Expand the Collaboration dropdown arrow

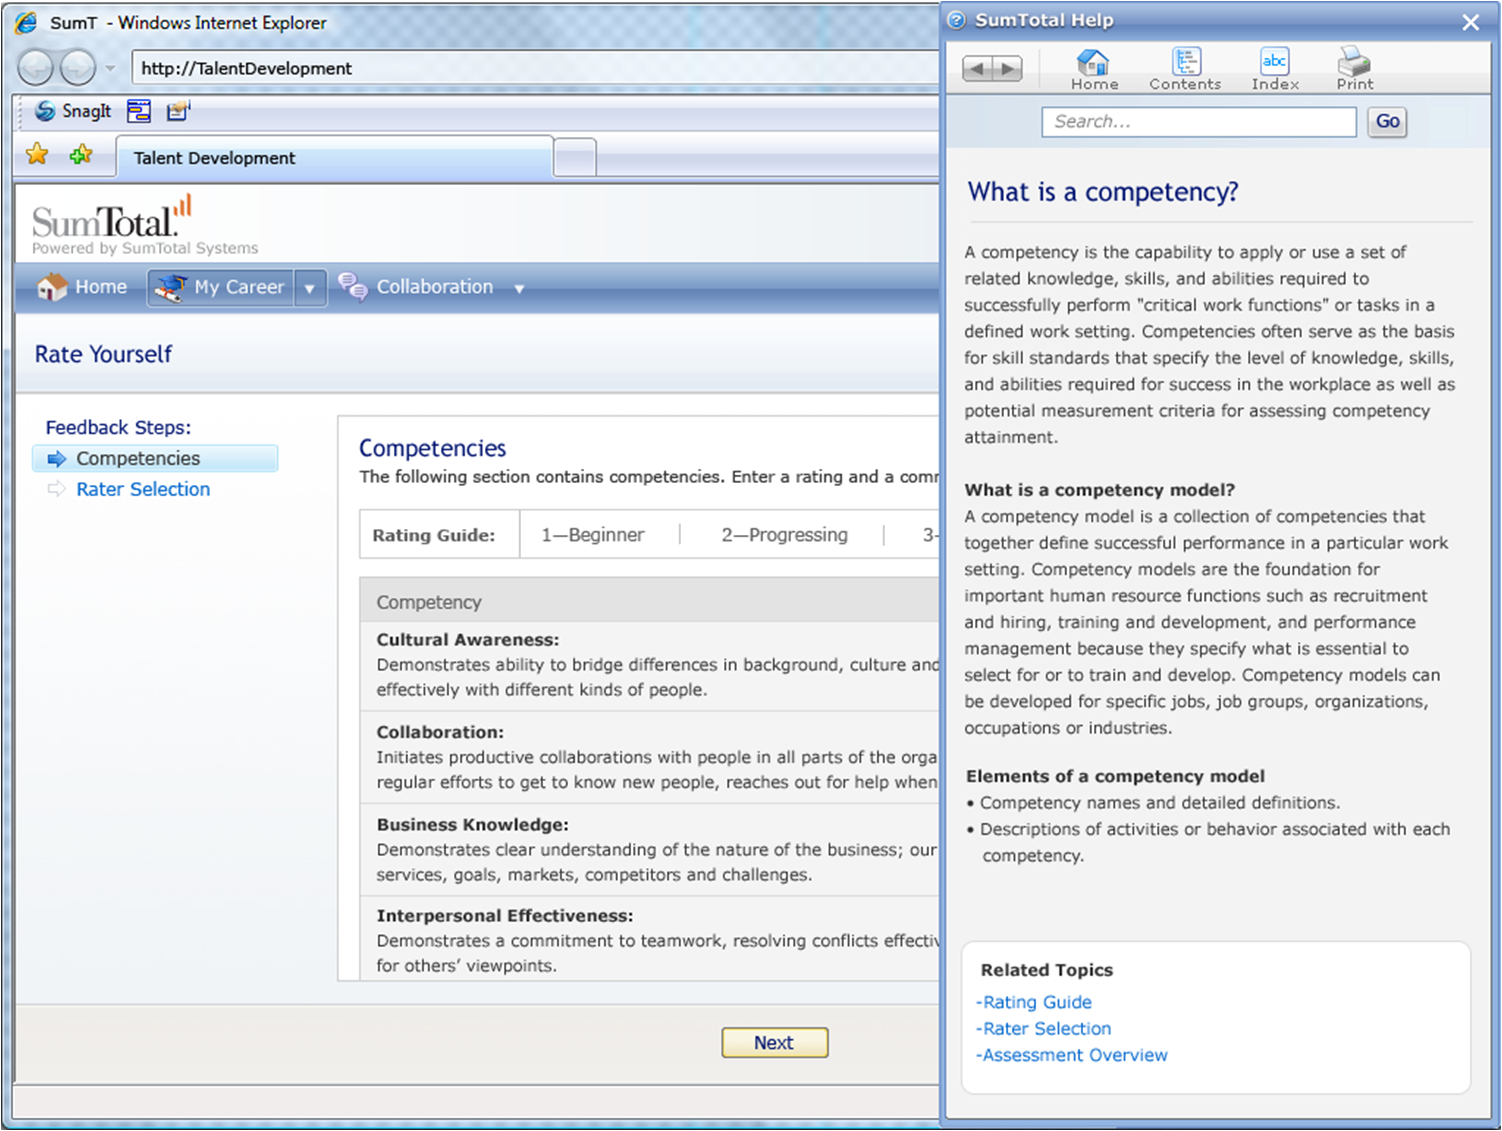(519, 289)
